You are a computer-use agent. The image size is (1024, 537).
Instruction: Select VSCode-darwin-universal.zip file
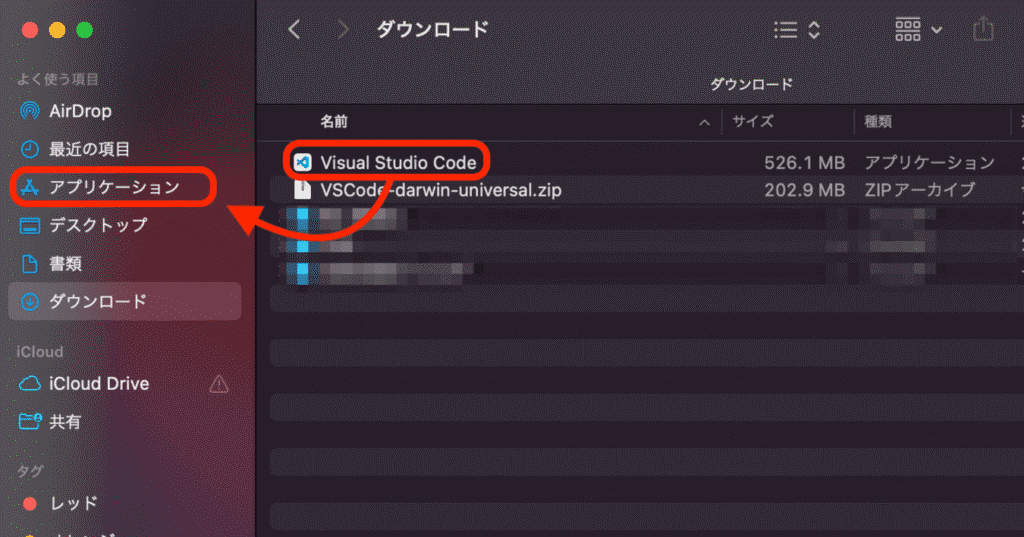(x=428, y=190)
